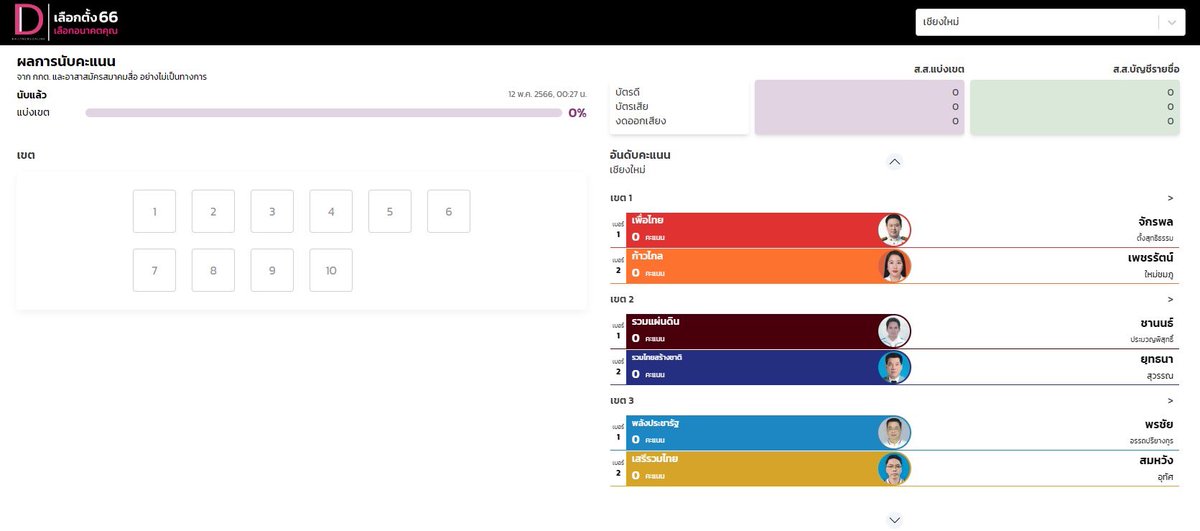Click the เขต 3 section label
Viewport: 1200px width, 531px height.
pyautogui.click(x=621, y=400)
